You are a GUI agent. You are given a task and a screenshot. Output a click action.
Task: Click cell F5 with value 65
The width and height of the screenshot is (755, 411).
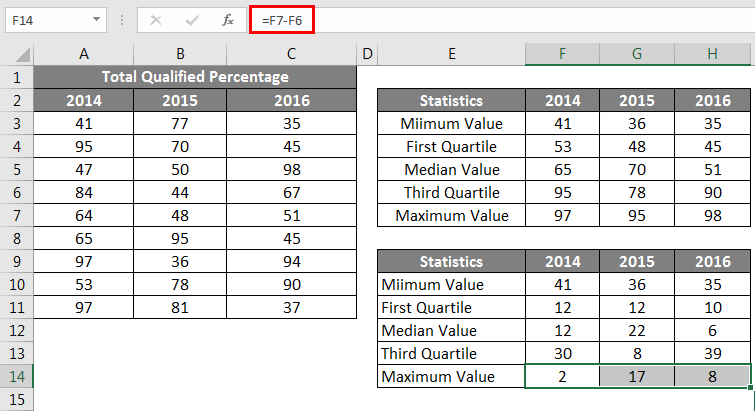tap(562, 170)
